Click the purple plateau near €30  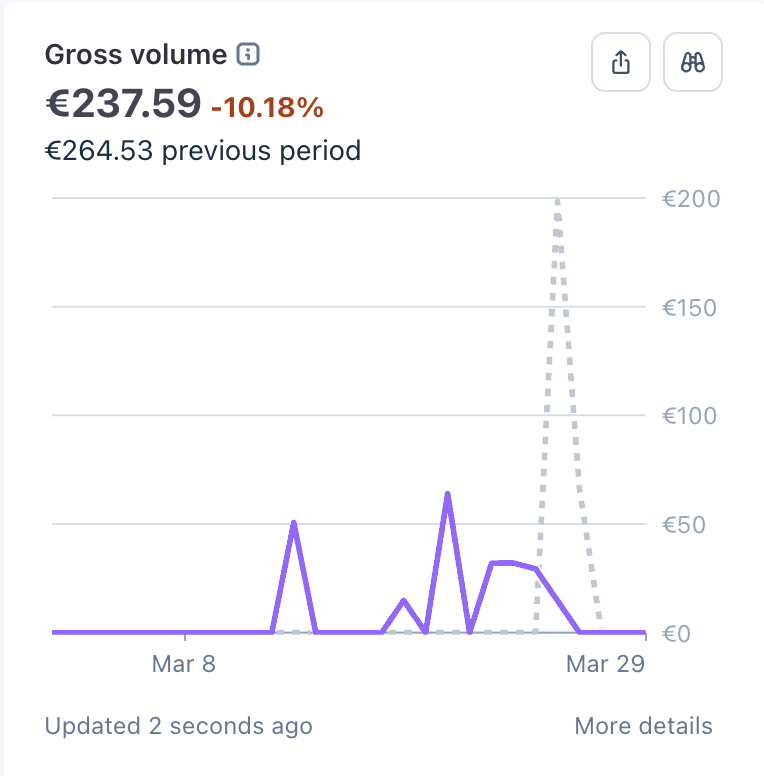[x=513, y=564]
